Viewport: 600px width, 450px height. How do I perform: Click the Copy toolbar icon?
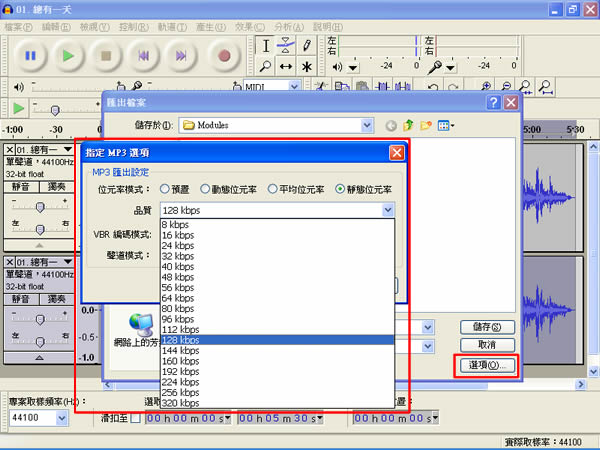342,87
